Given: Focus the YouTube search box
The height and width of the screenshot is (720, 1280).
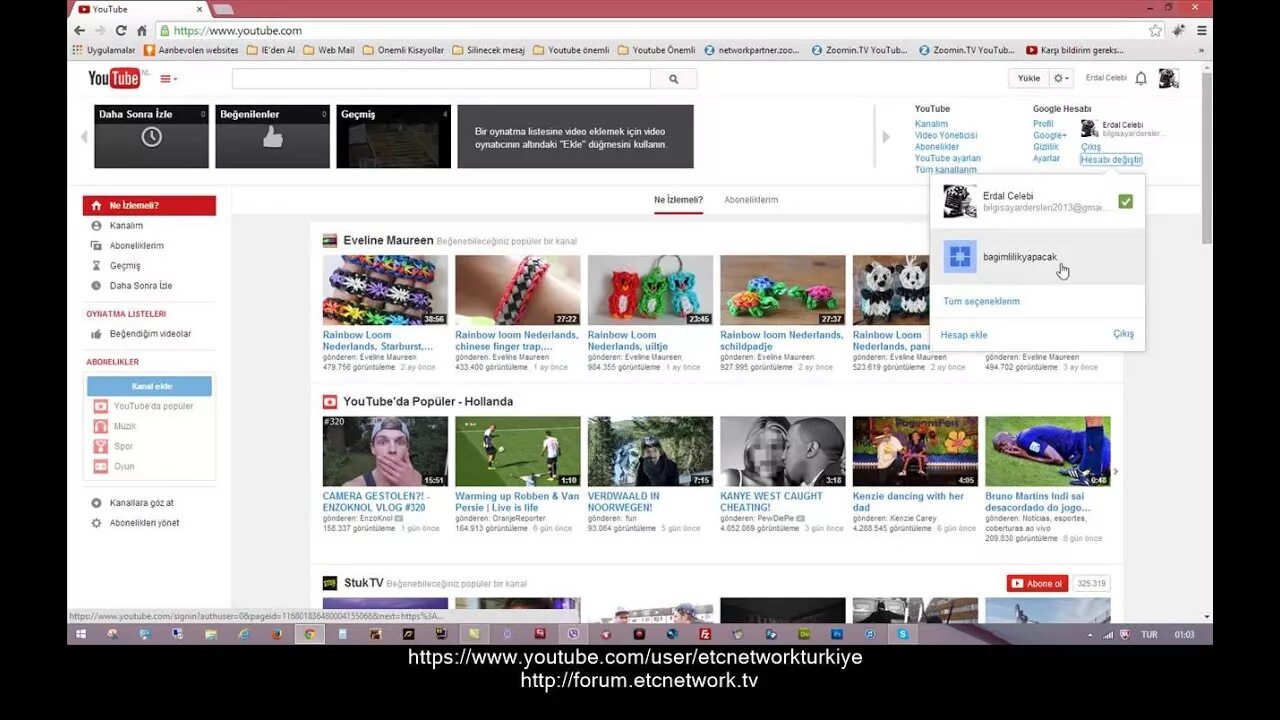Looking at the screenshot, I should (x=441, y=79).
